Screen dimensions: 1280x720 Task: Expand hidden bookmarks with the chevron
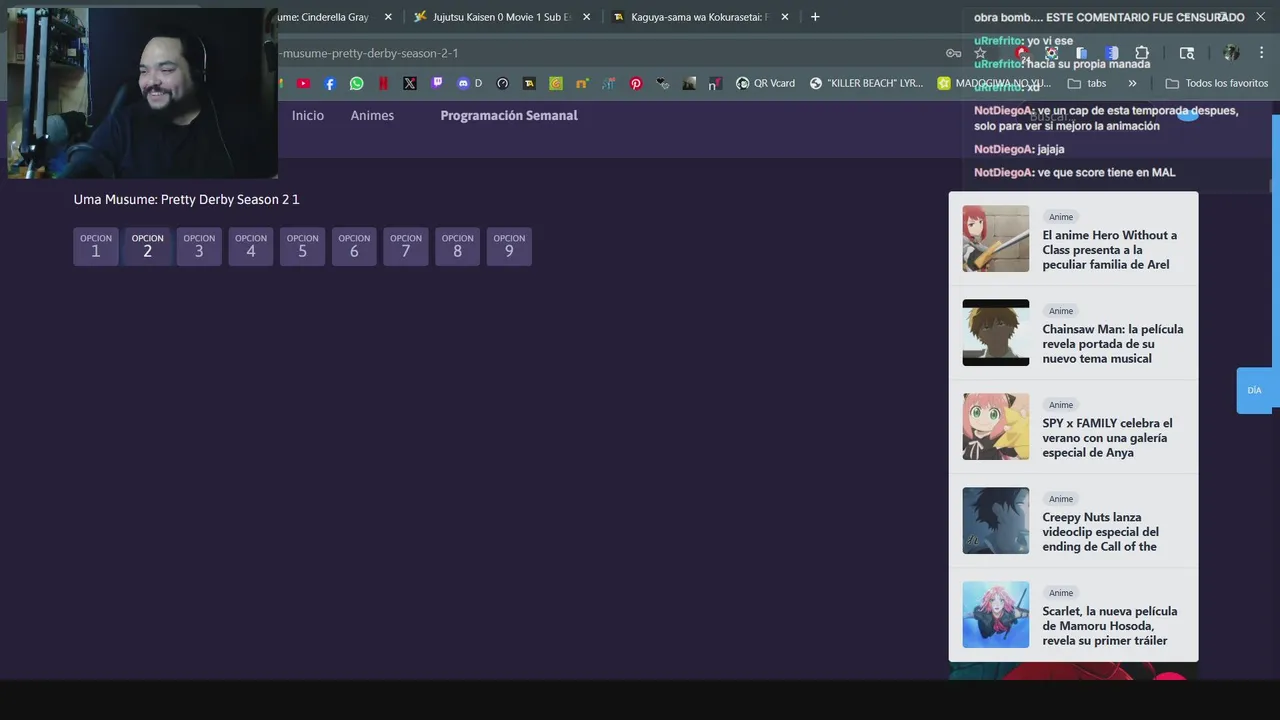click(x=1132, y=84)
